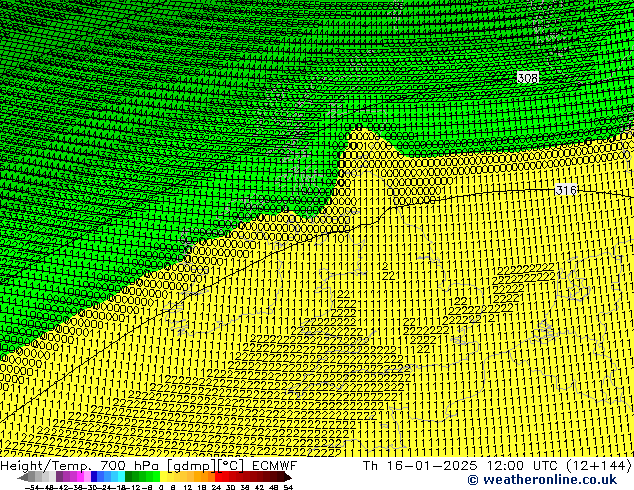Click the gray legend swatch above -54
Screen dimensions: 634x490
[x=32, y=476]
